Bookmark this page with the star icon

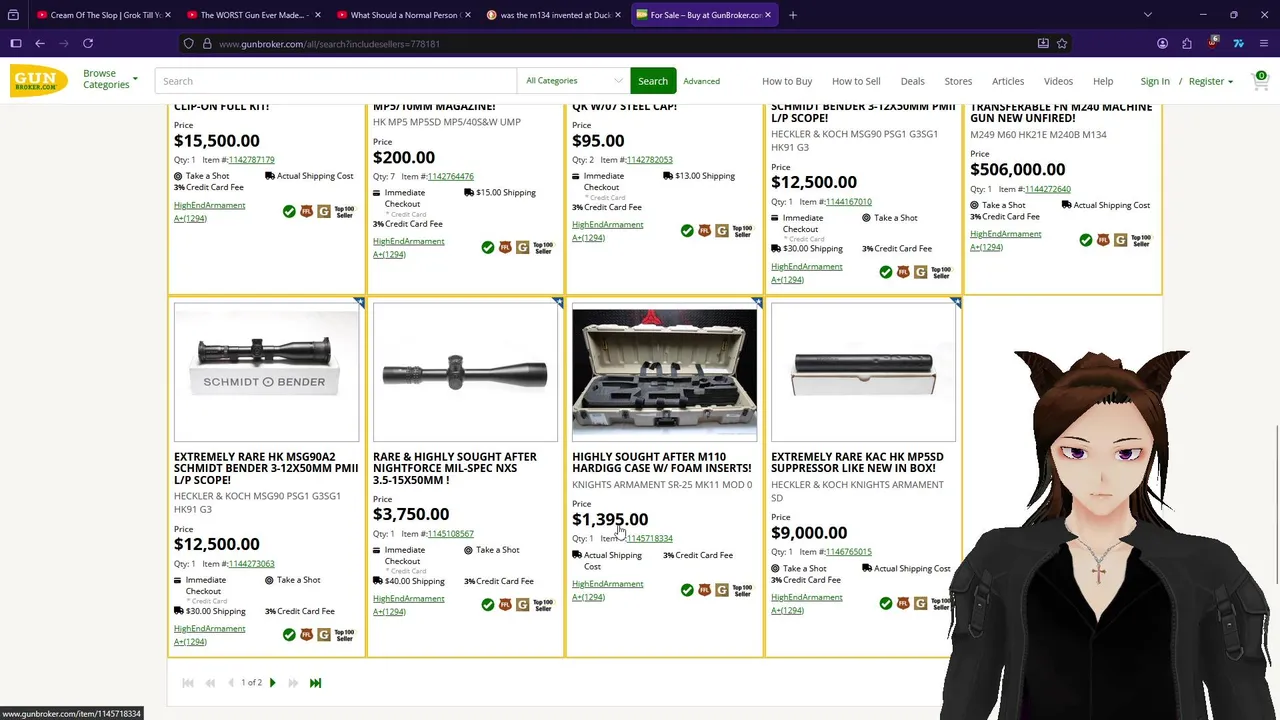(x=1062, y=44)
